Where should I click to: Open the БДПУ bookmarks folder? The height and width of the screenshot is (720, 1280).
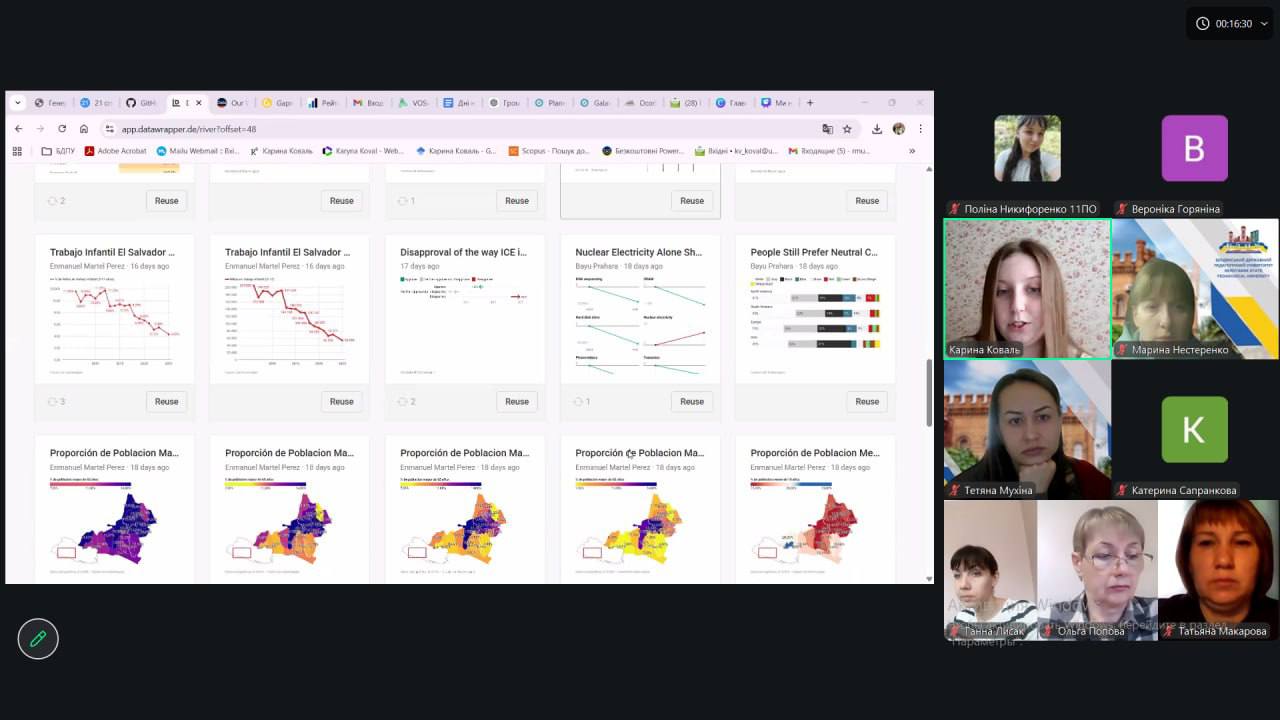[x=58, y=151]
